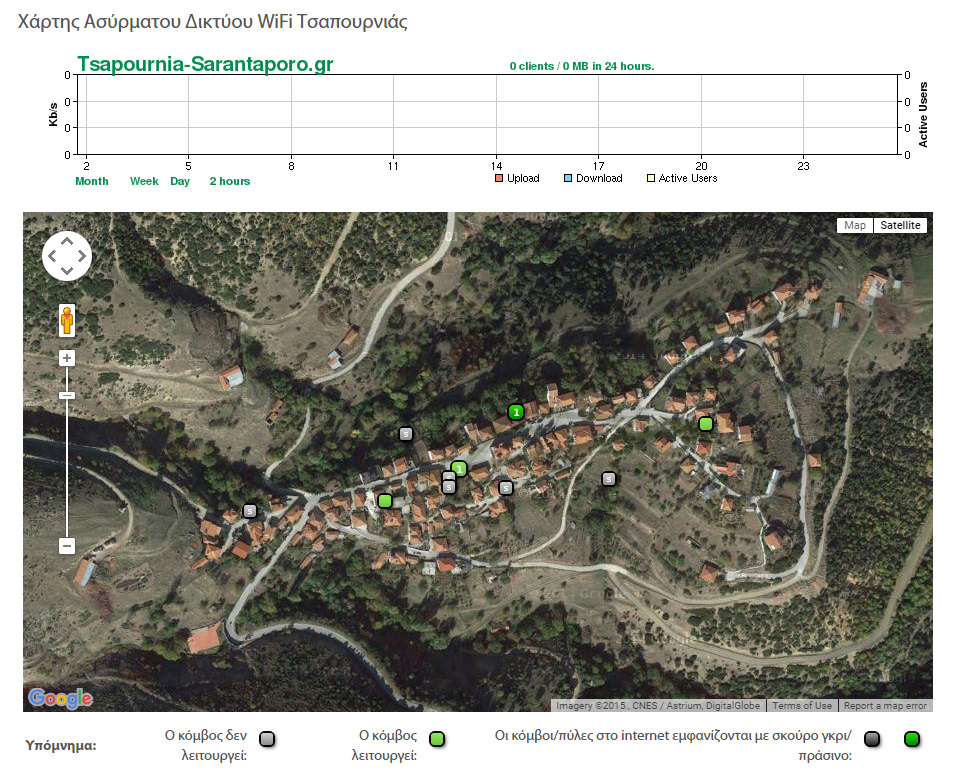Toggle the Upload legend series
The height and width of the screenshot is (783, 953).
tap(517, 178)
